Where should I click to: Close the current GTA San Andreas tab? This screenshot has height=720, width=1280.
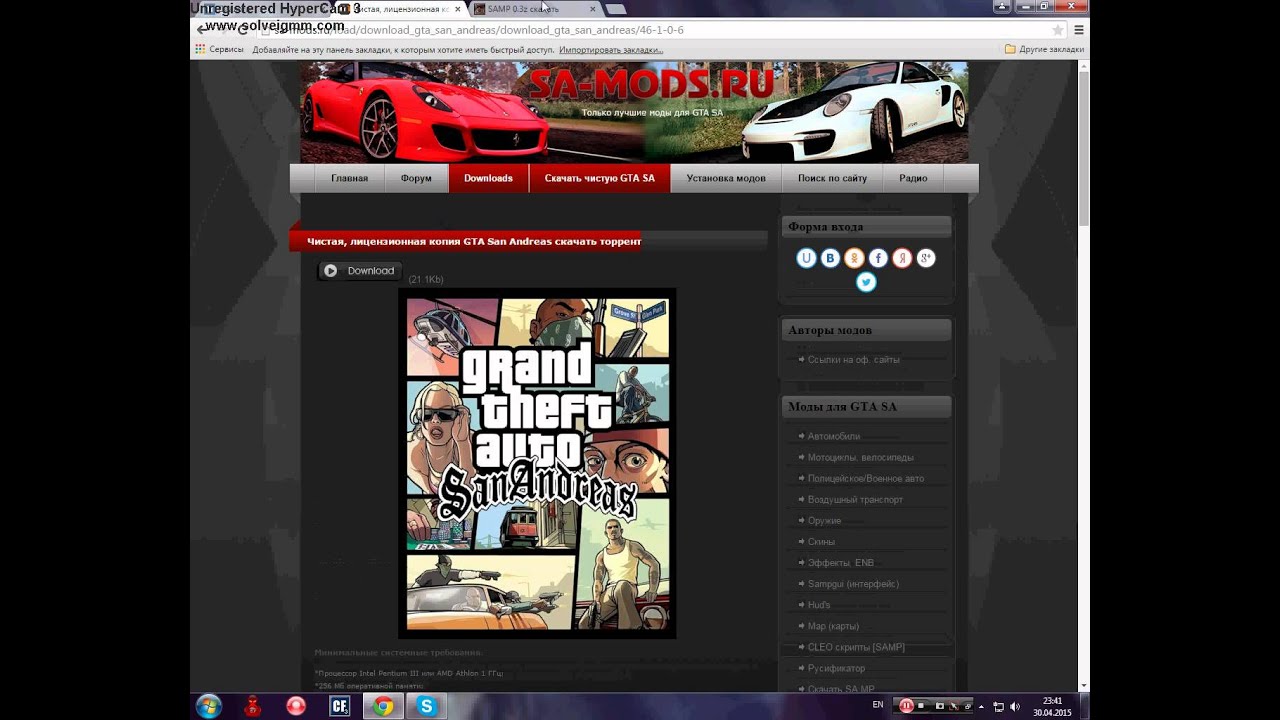pyautogui.click(x=459, y=9)
